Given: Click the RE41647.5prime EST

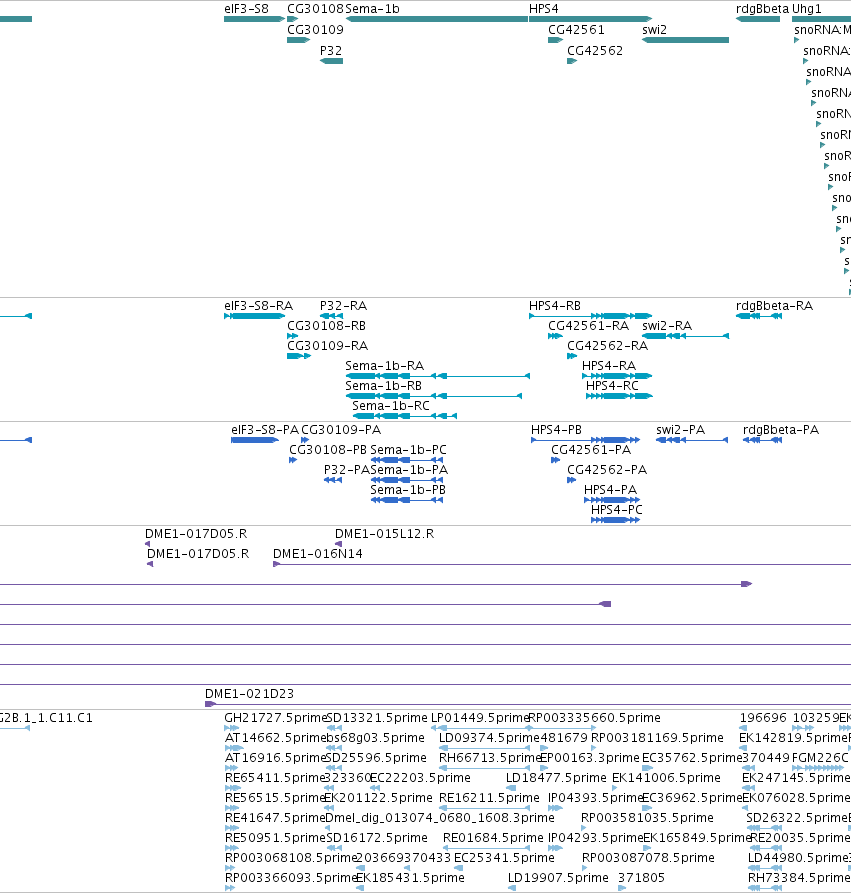Looking at the screenshot, I should pyautogui.click(x=231, y=828).
